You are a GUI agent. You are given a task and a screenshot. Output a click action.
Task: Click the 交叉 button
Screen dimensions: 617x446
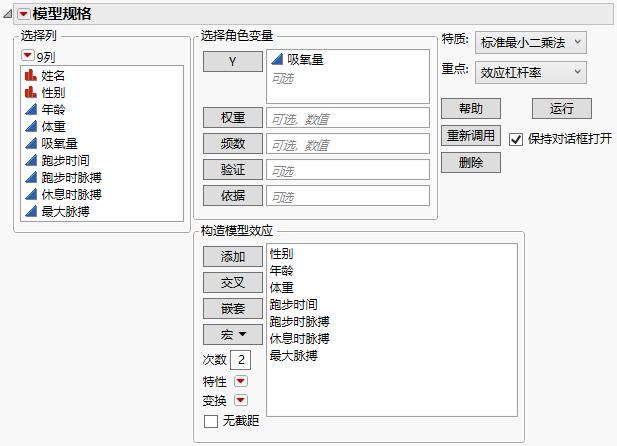pos(233,283)
